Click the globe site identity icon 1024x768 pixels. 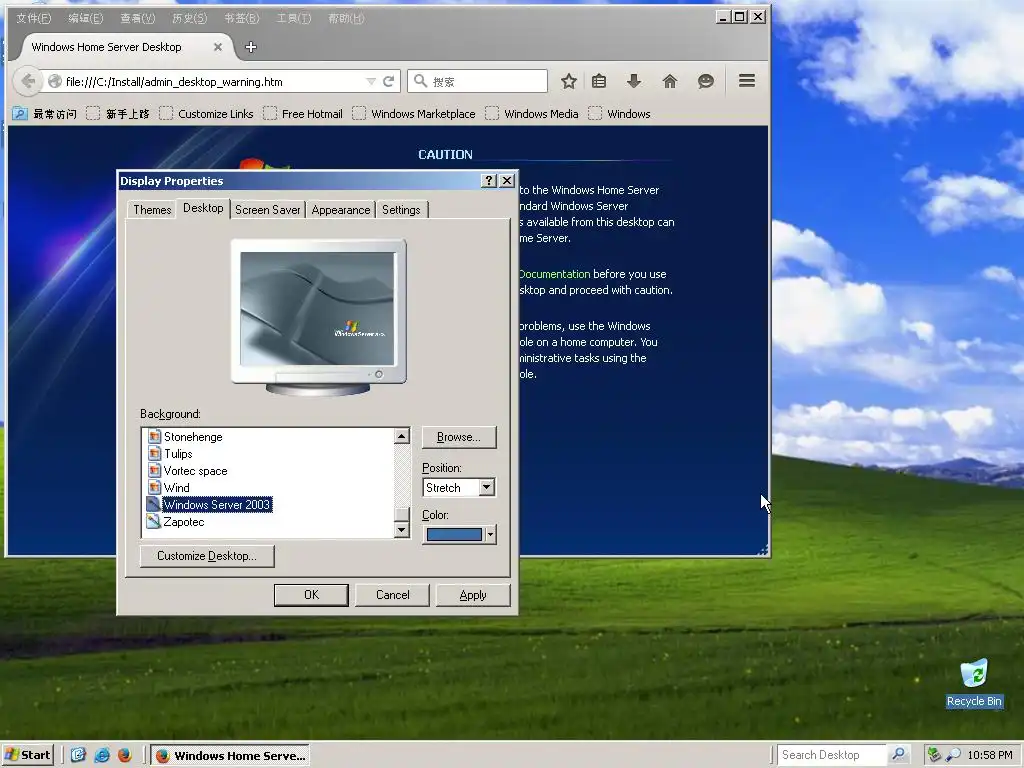pos(55,82)
